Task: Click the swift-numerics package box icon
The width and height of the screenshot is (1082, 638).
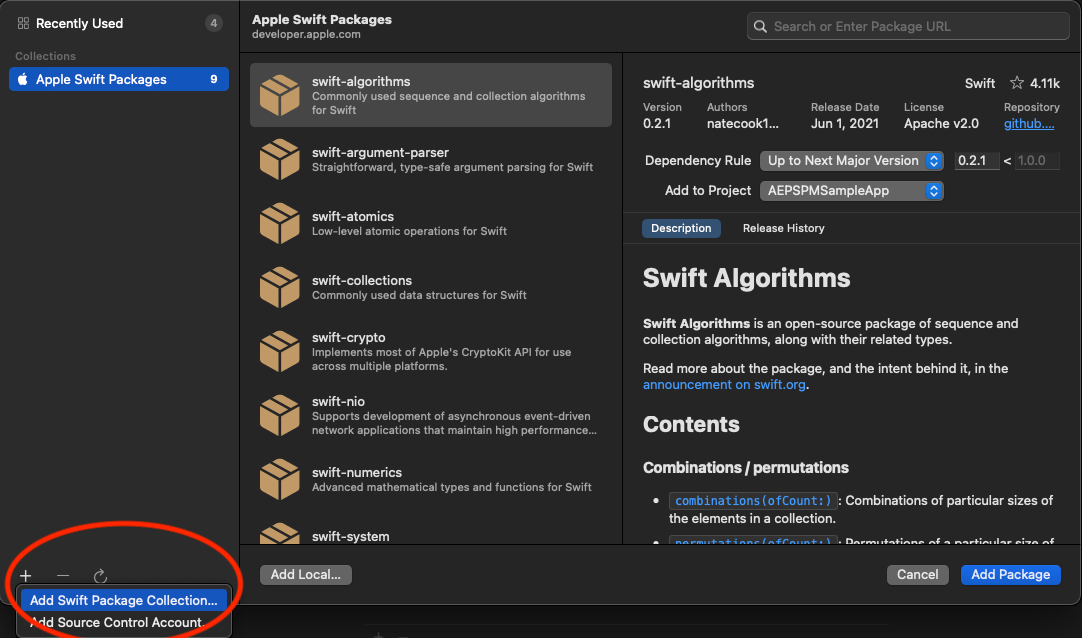Action: click(x=279, y=479)
